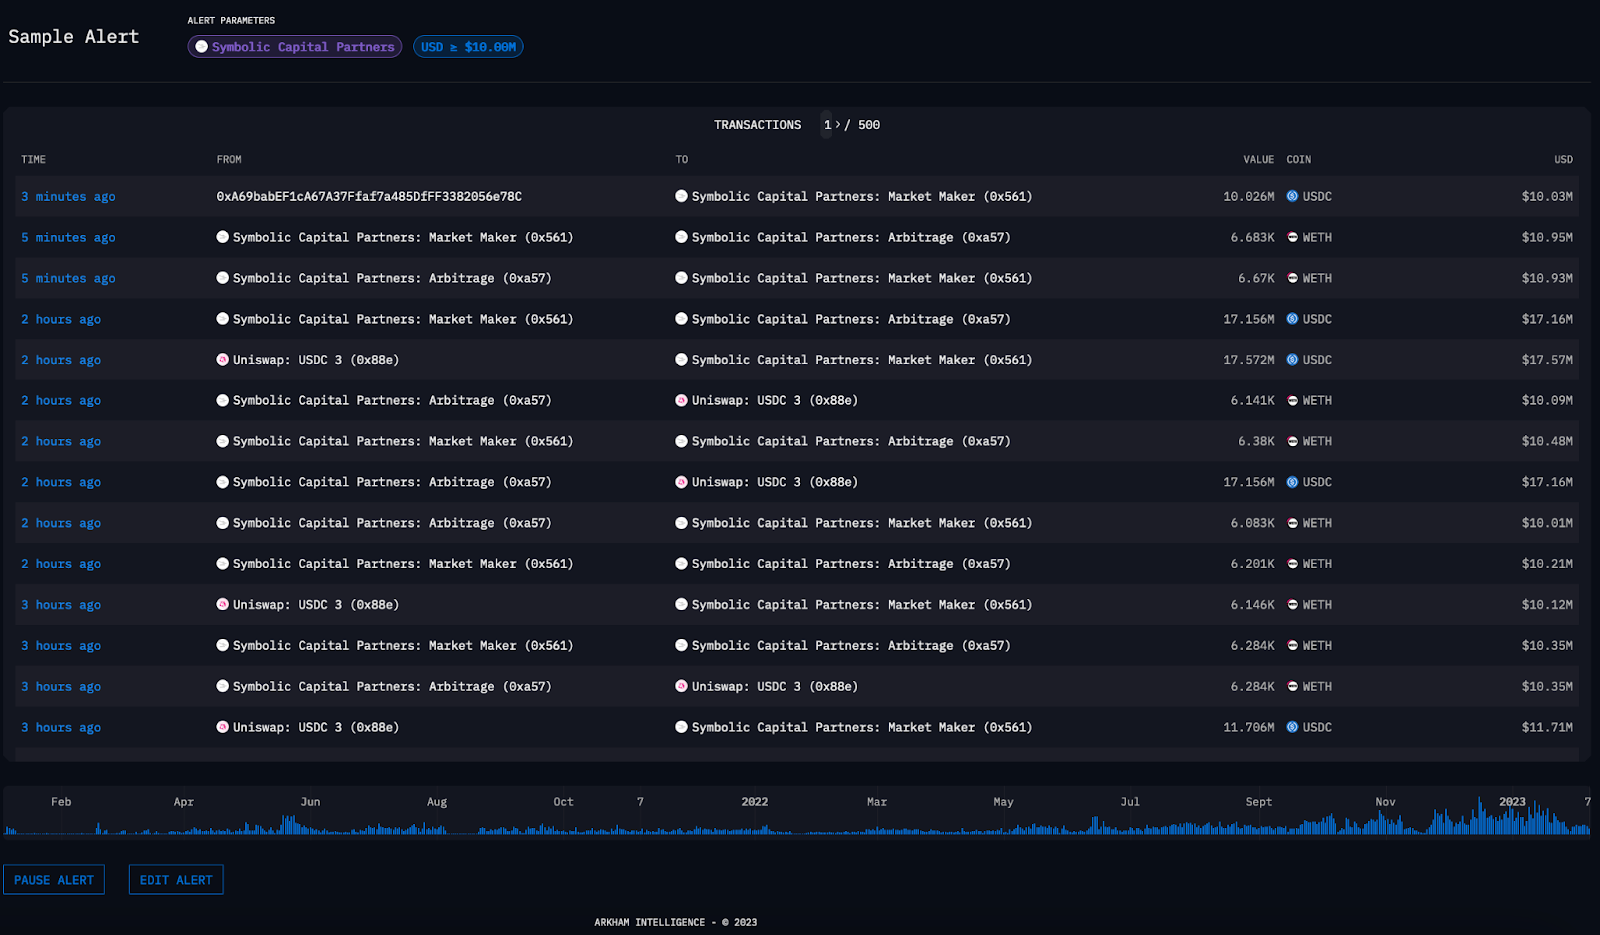This screenshot has width=1600, height=935.
Task: Click the Uniswap sender icon in the $11.71M row
Action: (223, 728)
